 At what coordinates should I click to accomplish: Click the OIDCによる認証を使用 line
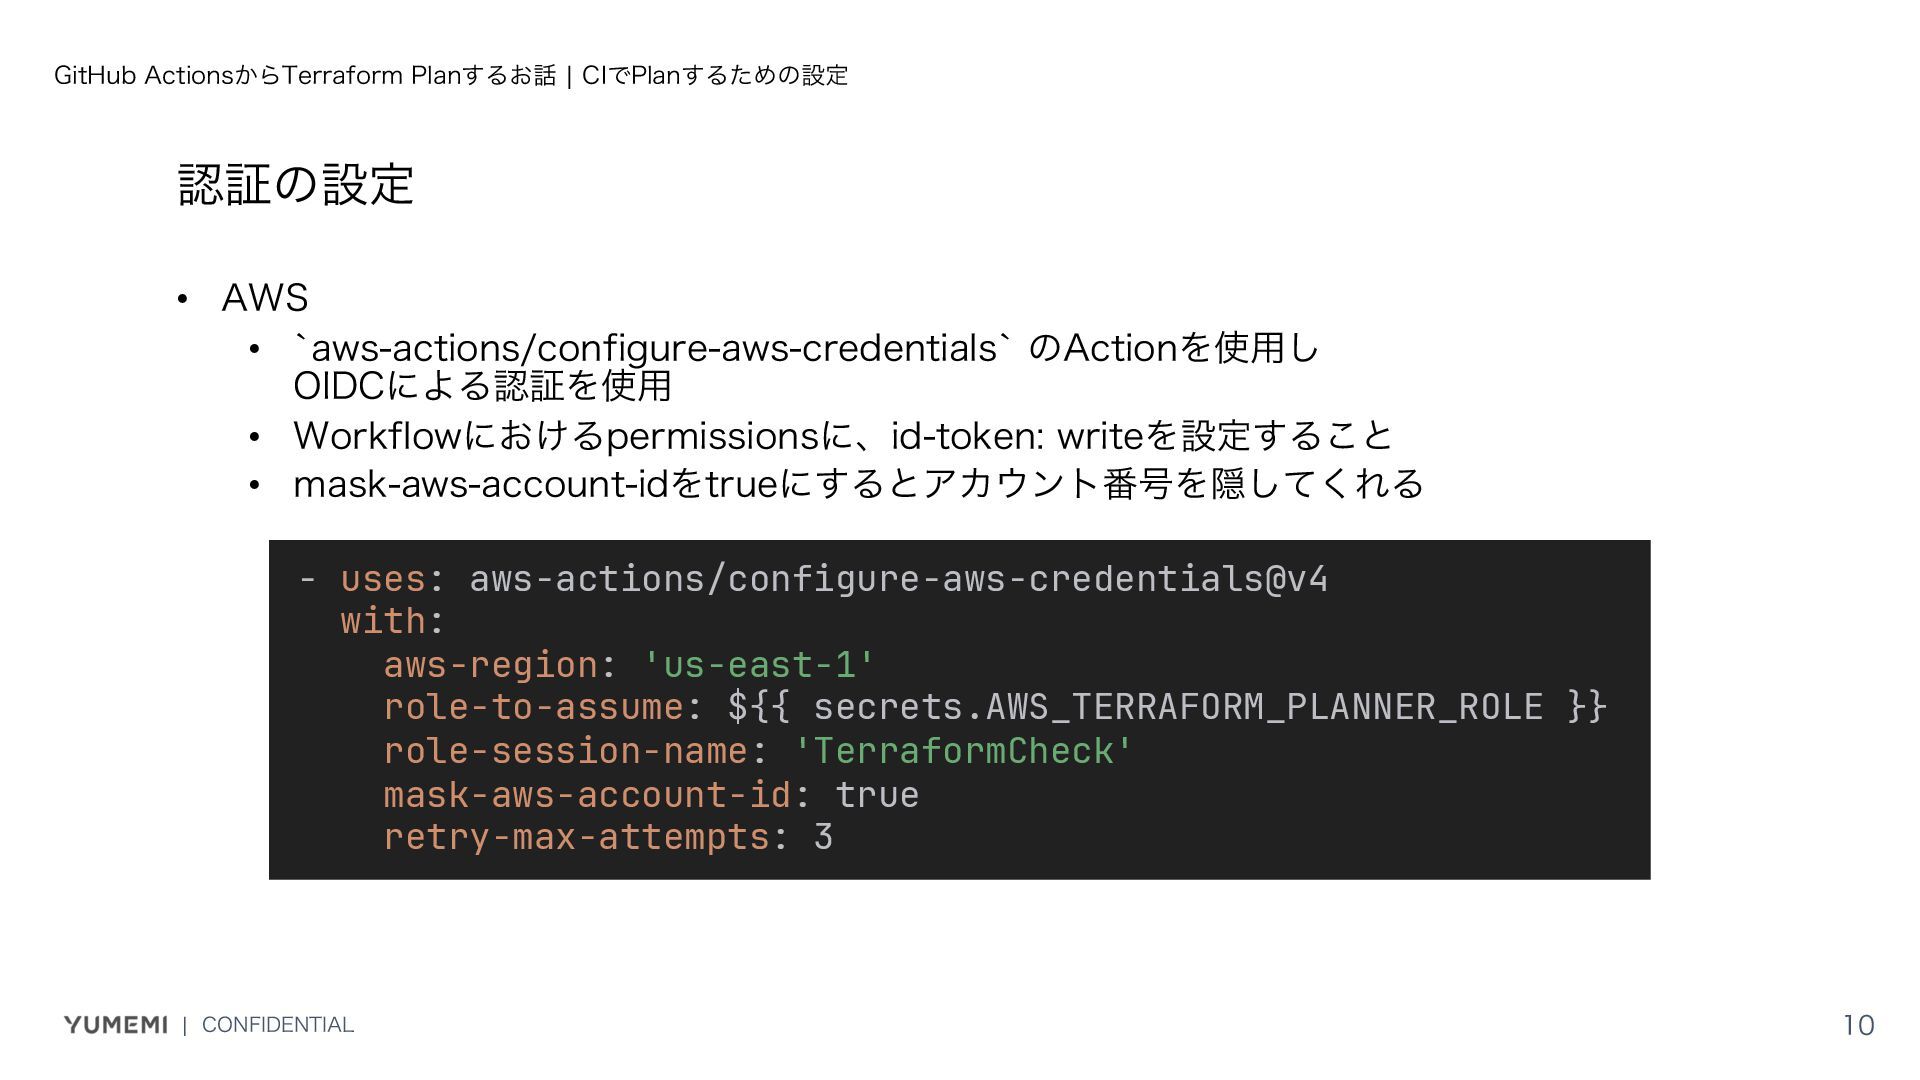482,385
